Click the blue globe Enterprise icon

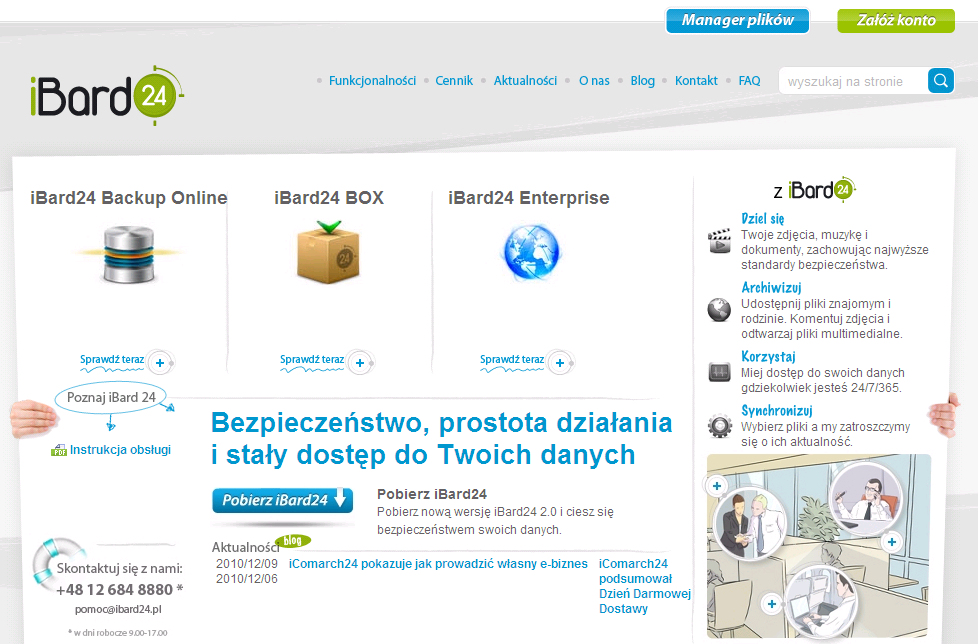pyautogui.click(x=531, y=252)
